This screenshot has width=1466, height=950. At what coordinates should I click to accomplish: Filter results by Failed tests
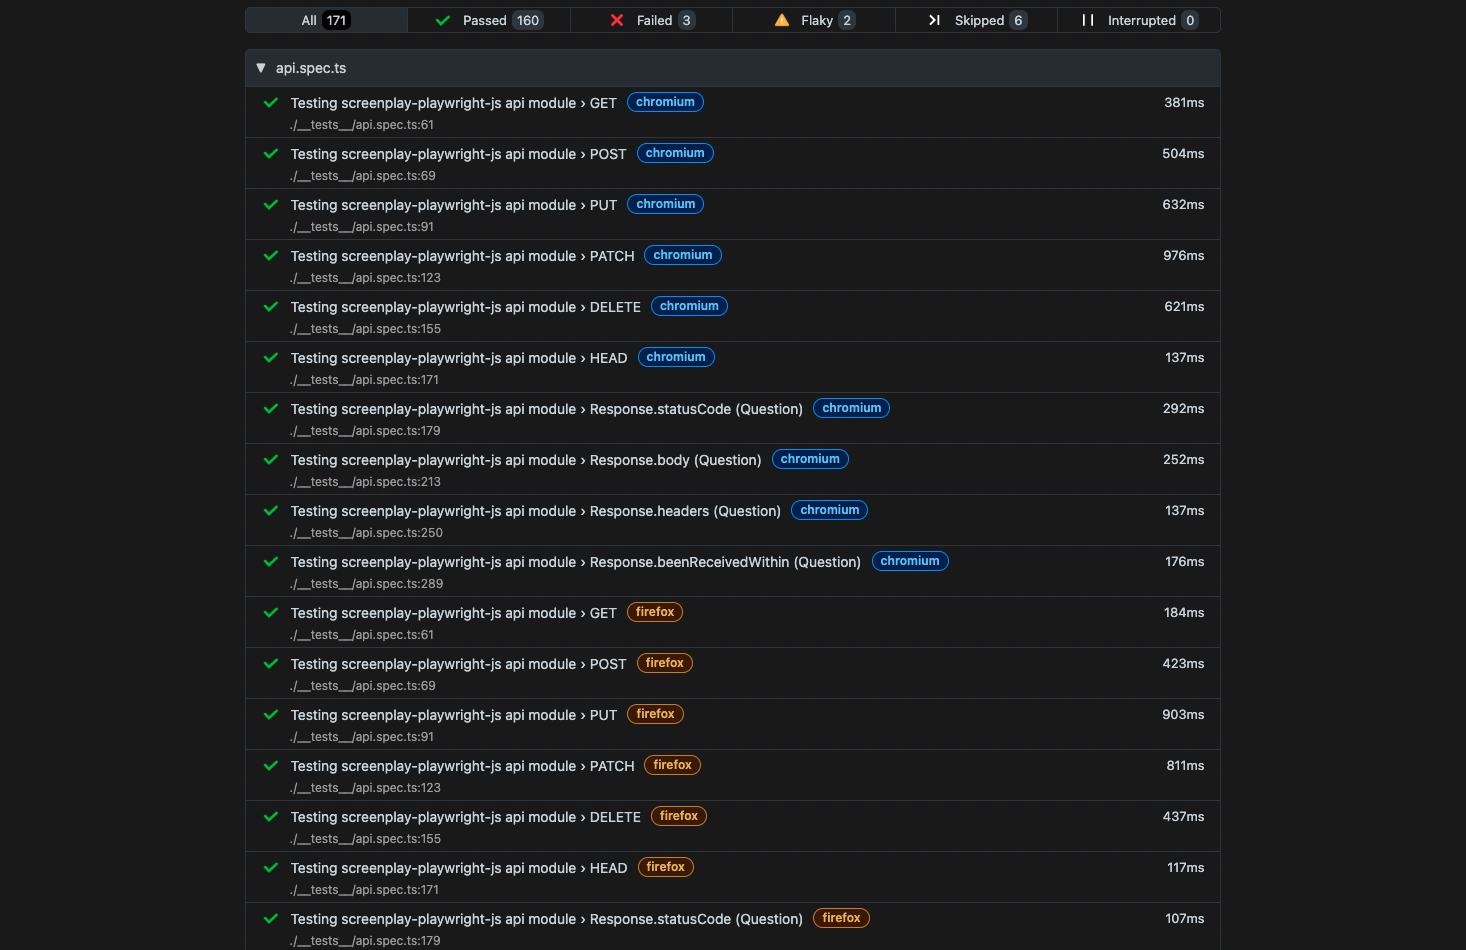point(651,20)
